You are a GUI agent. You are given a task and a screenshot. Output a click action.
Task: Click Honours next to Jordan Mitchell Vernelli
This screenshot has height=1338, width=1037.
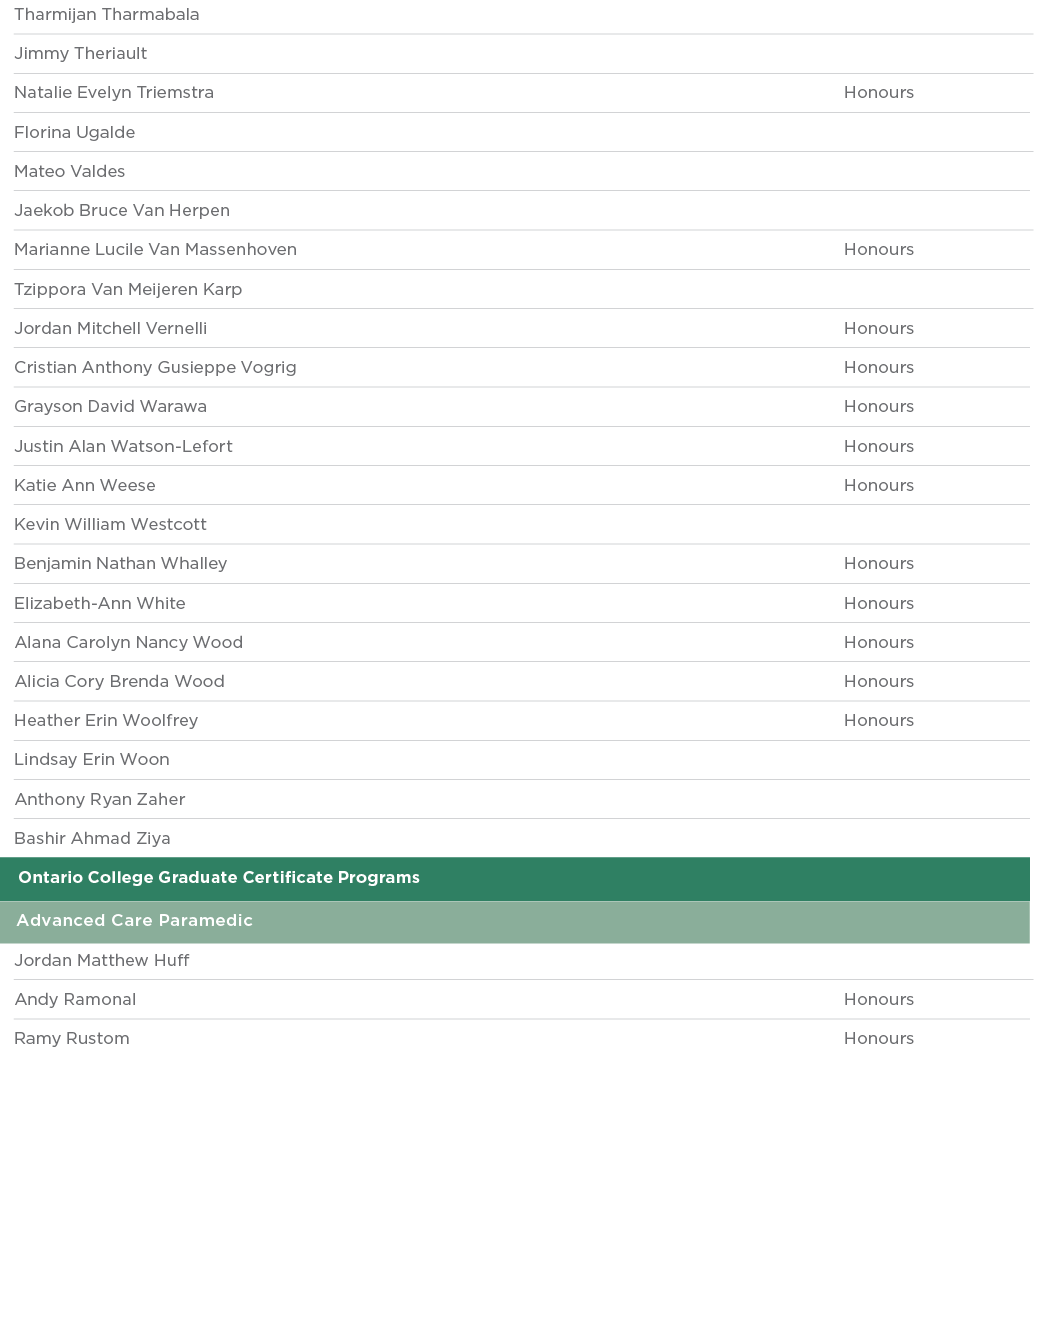(x=878, y=329)
